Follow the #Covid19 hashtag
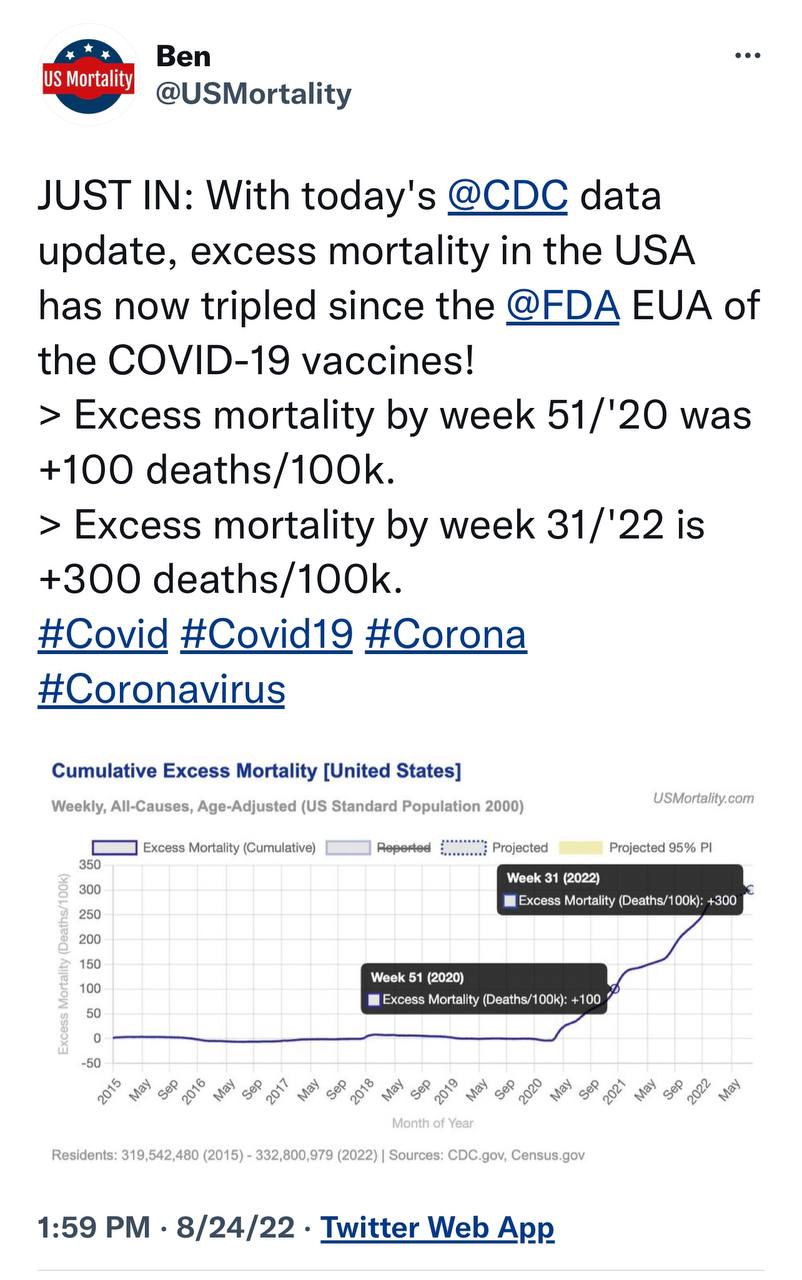The width and height of the screenshot is (802, 1280). 266,634
